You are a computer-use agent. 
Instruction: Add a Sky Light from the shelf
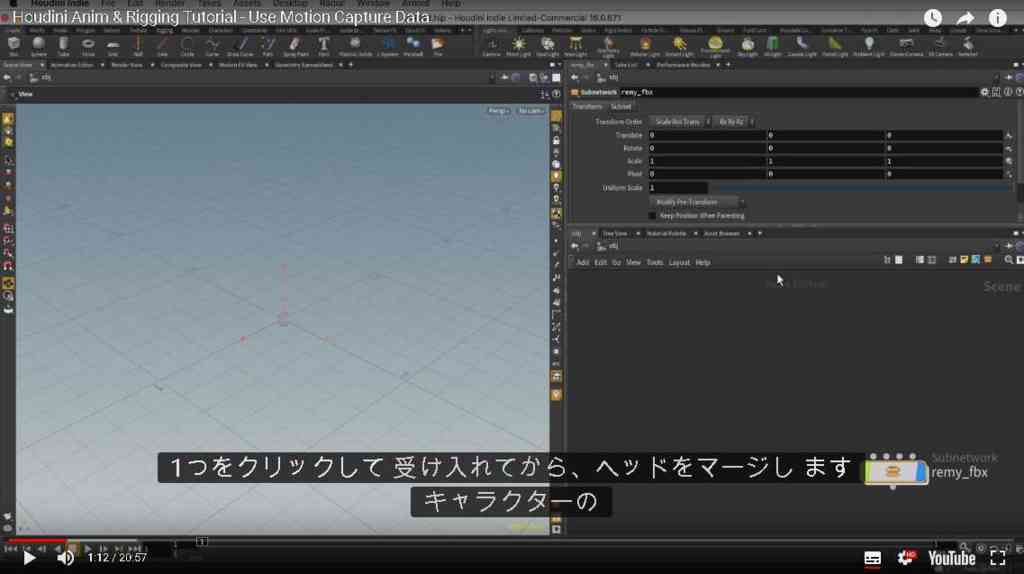pyautogui.click(x=748, y=46)
